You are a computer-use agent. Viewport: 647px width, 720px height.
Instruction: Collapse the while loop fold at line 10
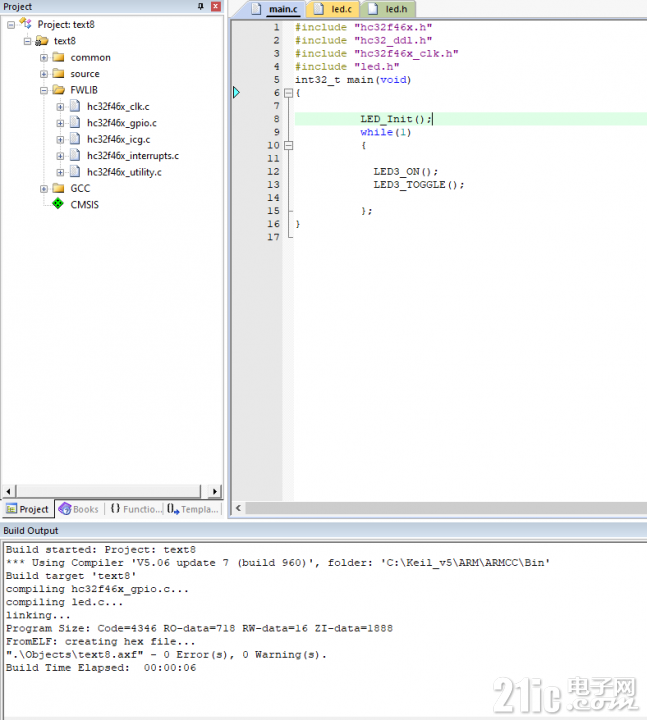(x=288, y=146)
